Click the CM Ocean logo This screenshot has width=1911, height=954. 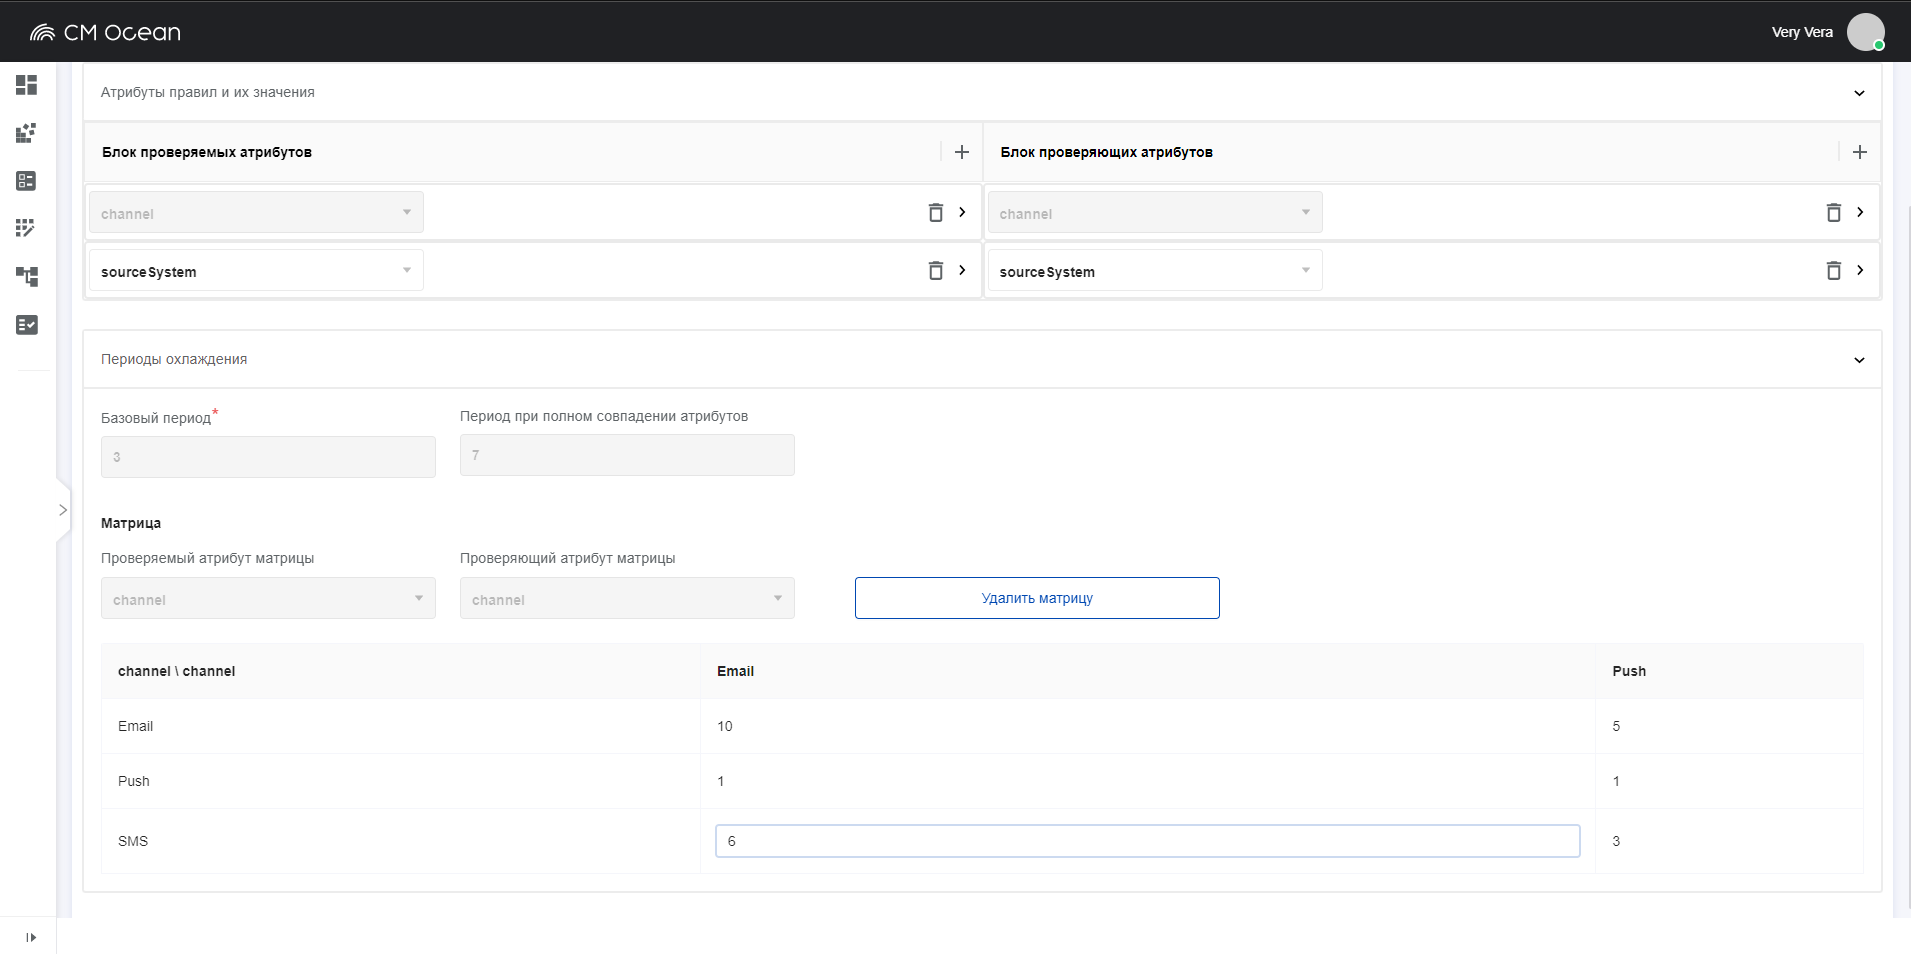click(x=105, y=32)
